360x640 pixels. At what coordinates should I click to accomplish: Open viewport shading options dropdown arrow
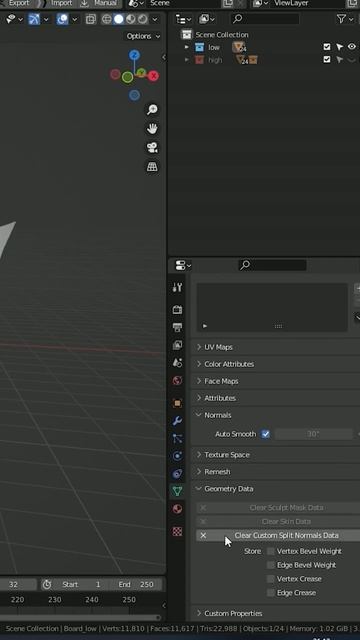coord(155,19)
